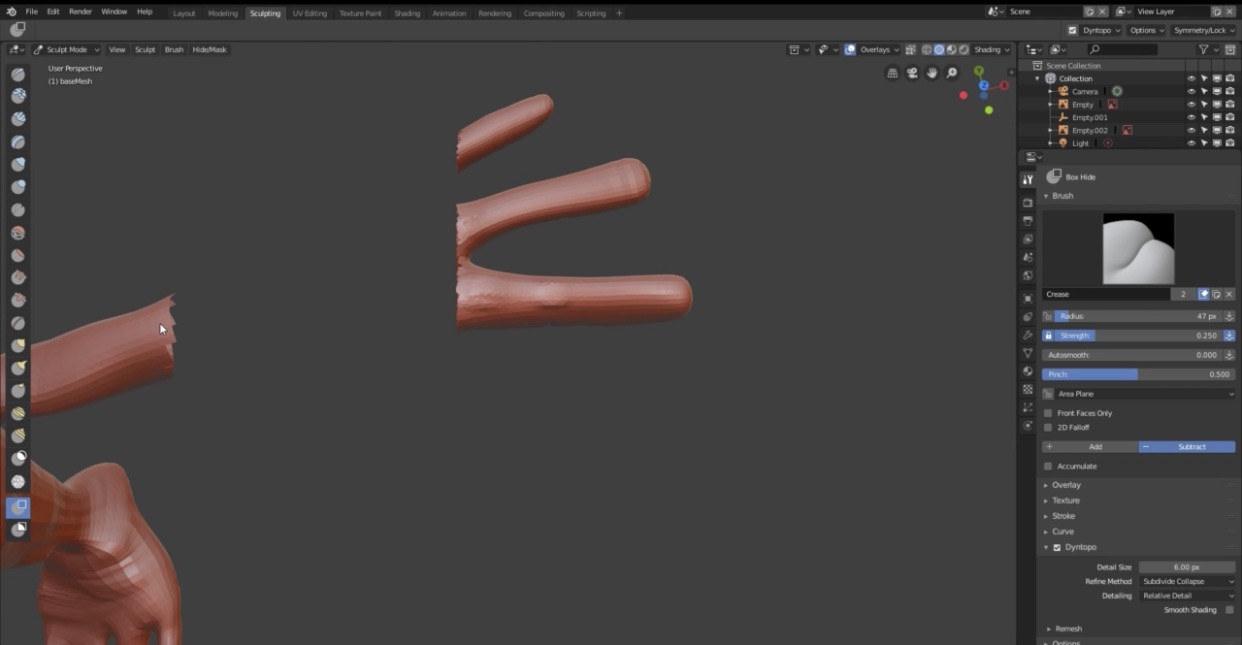
Task: Click the zoom magnifier viewport icon
Action: 952,73
